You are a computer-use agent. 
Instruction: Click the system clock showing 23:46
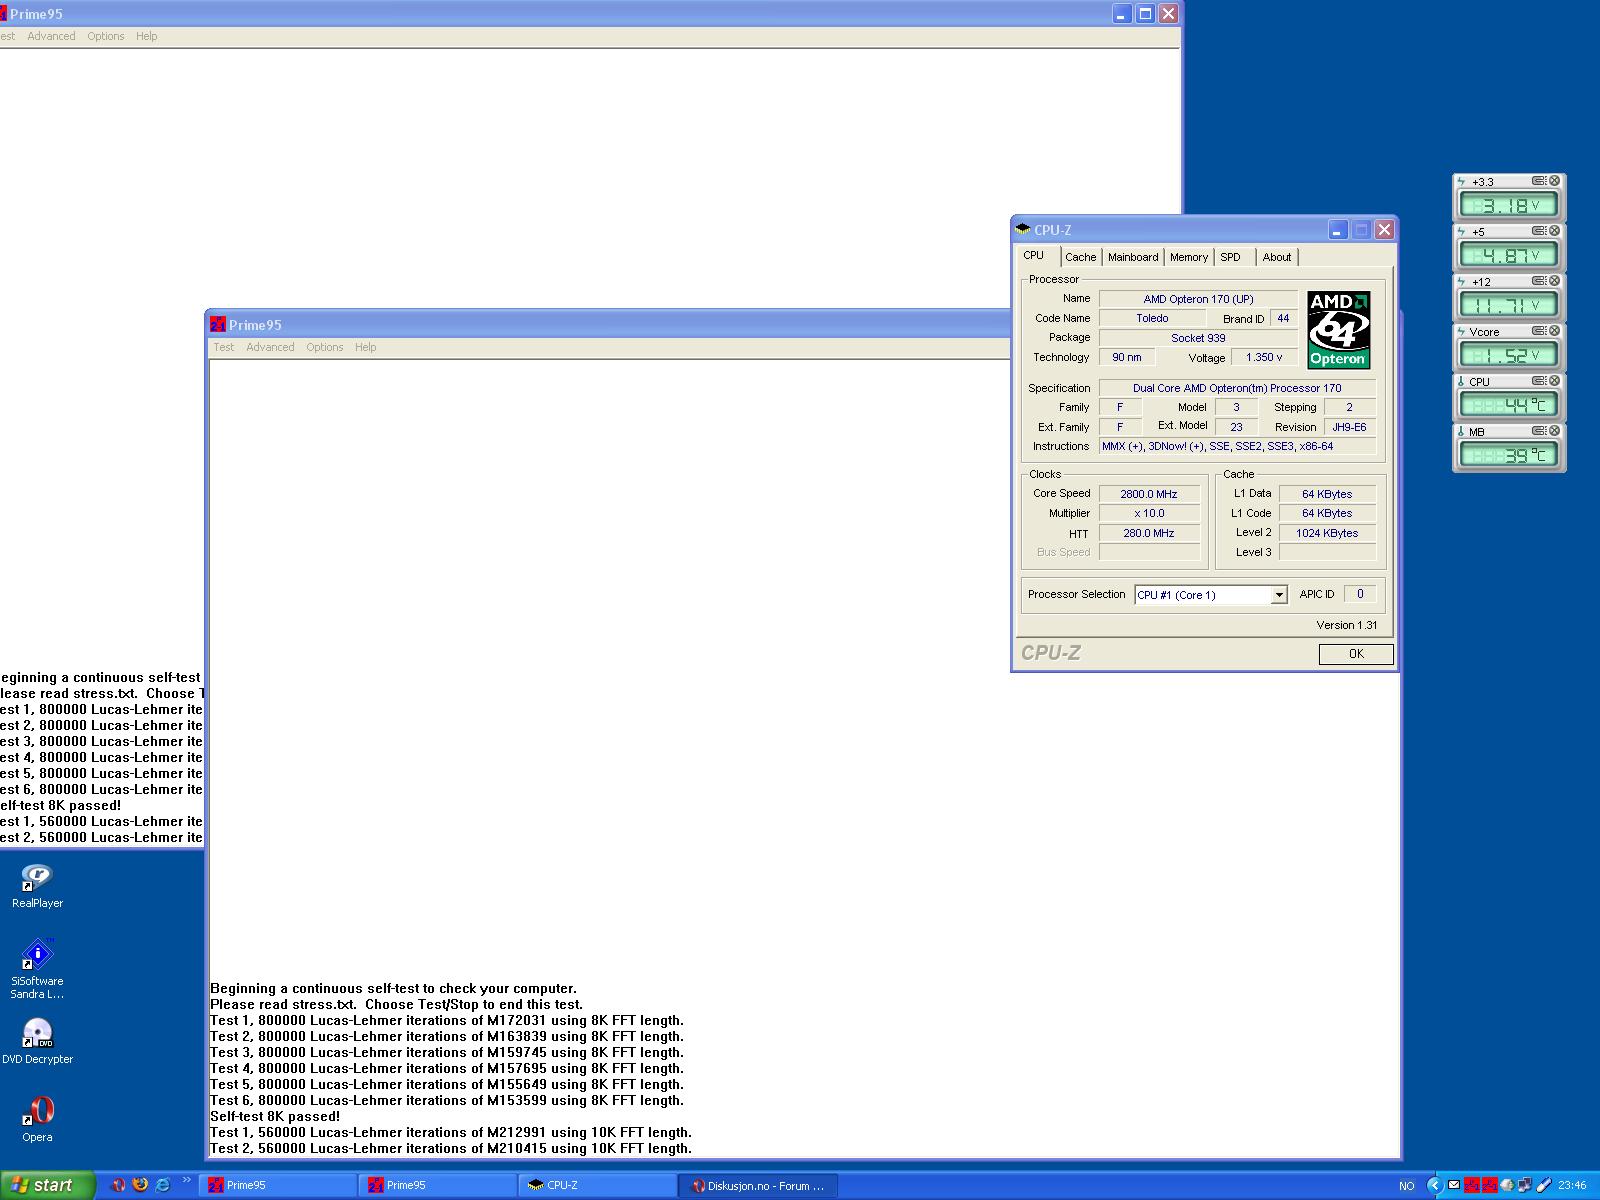1572,1186
